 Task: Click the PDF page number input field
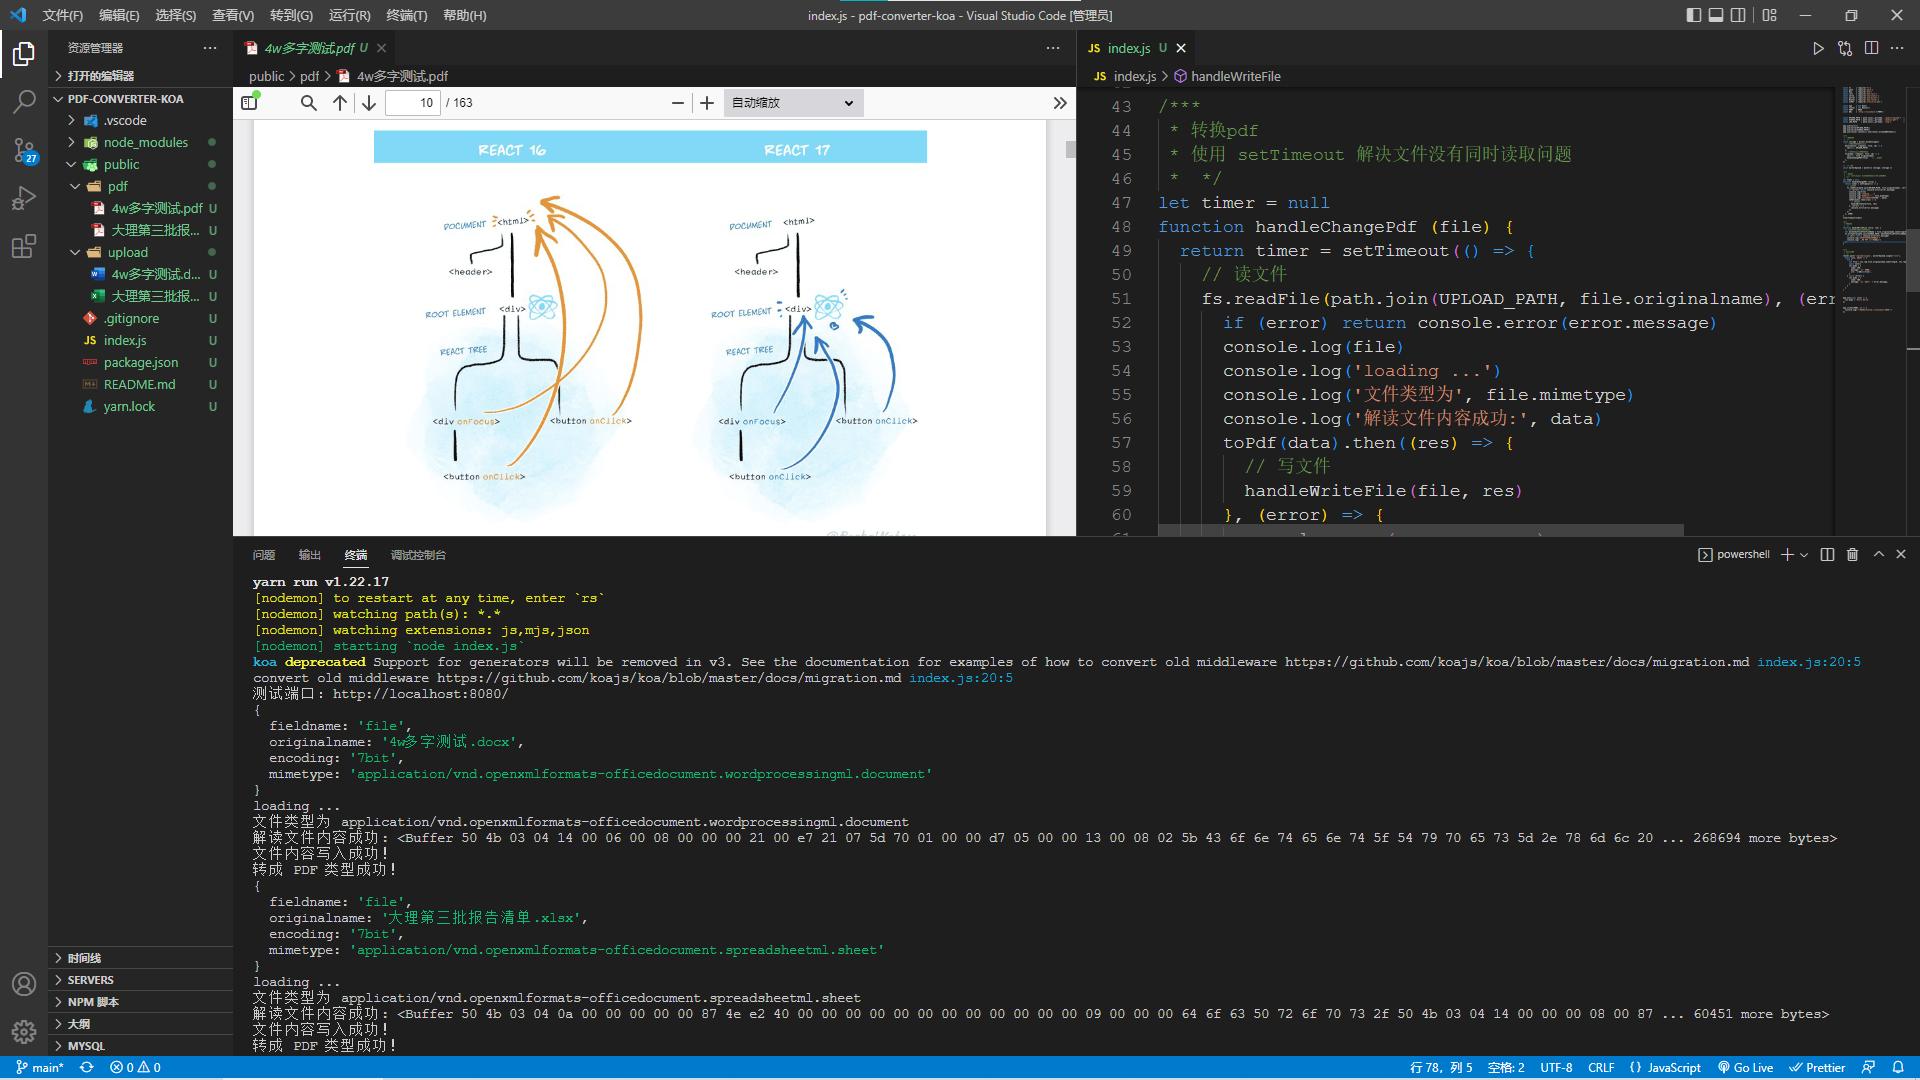(x=414, y=103)
